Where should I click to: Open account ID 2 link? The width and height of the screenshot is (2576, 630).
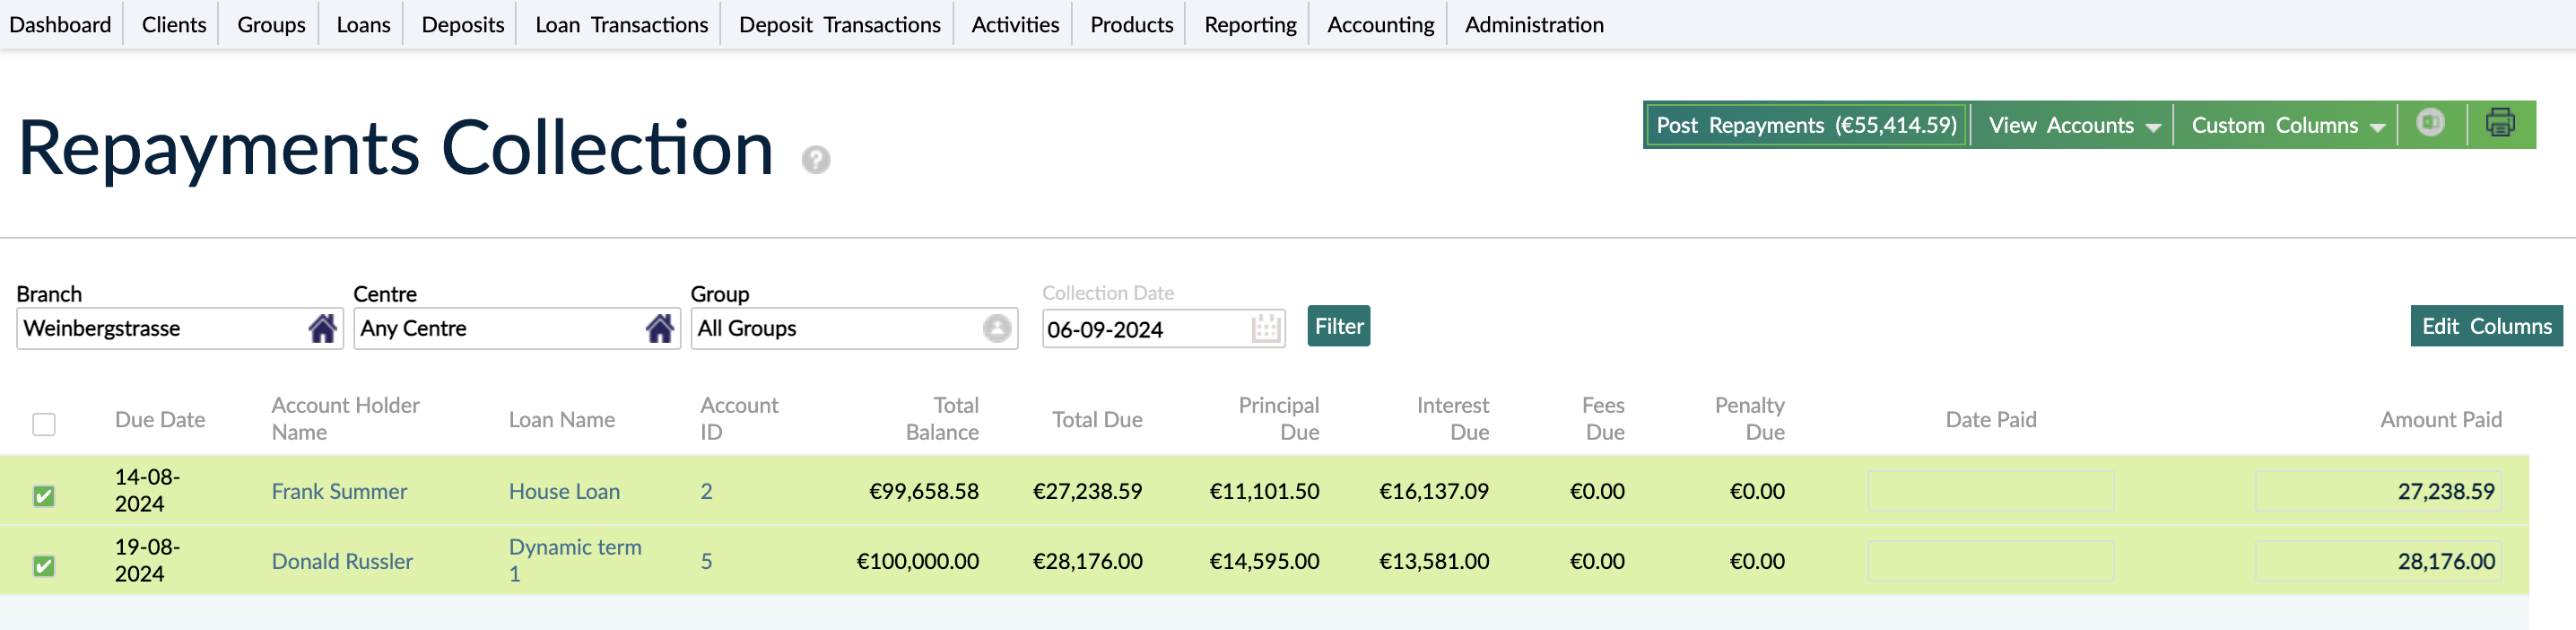[706, 491]
